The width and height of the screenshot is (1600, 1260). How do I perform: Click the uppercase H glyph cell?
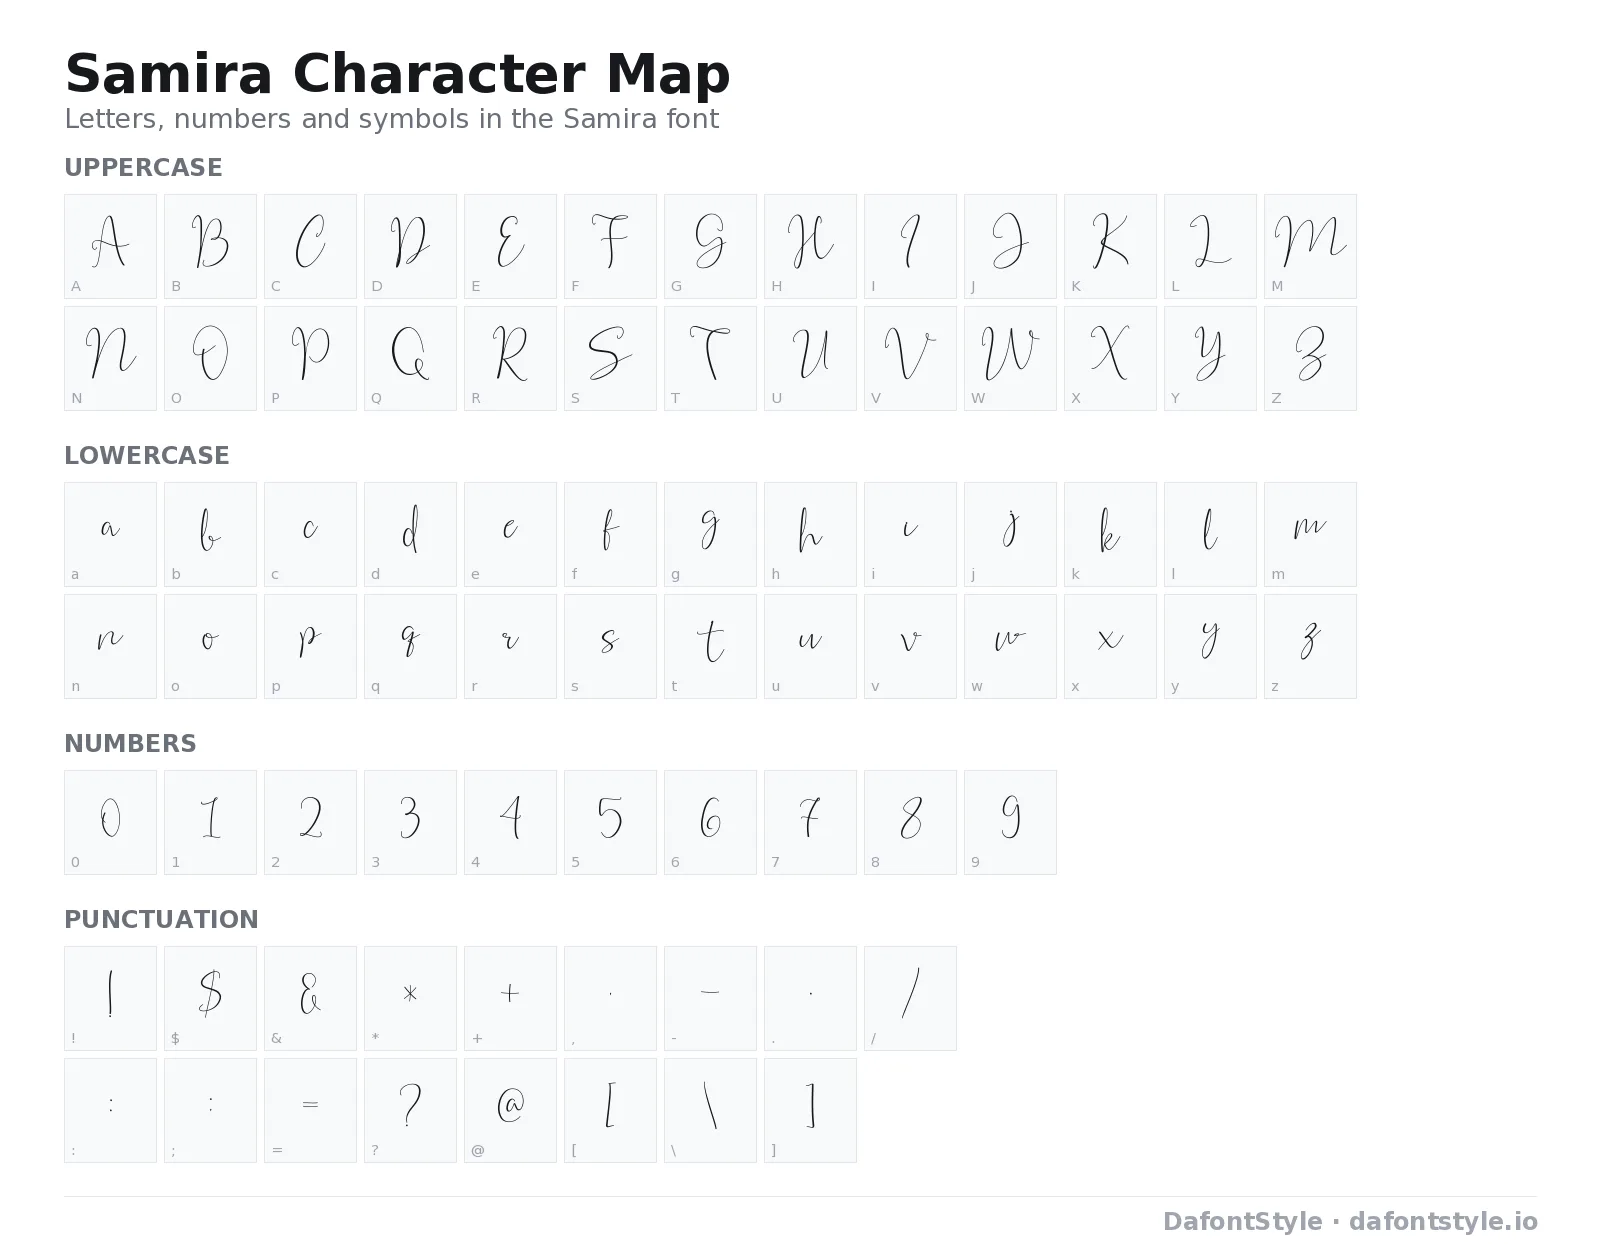tap(810, 246)
